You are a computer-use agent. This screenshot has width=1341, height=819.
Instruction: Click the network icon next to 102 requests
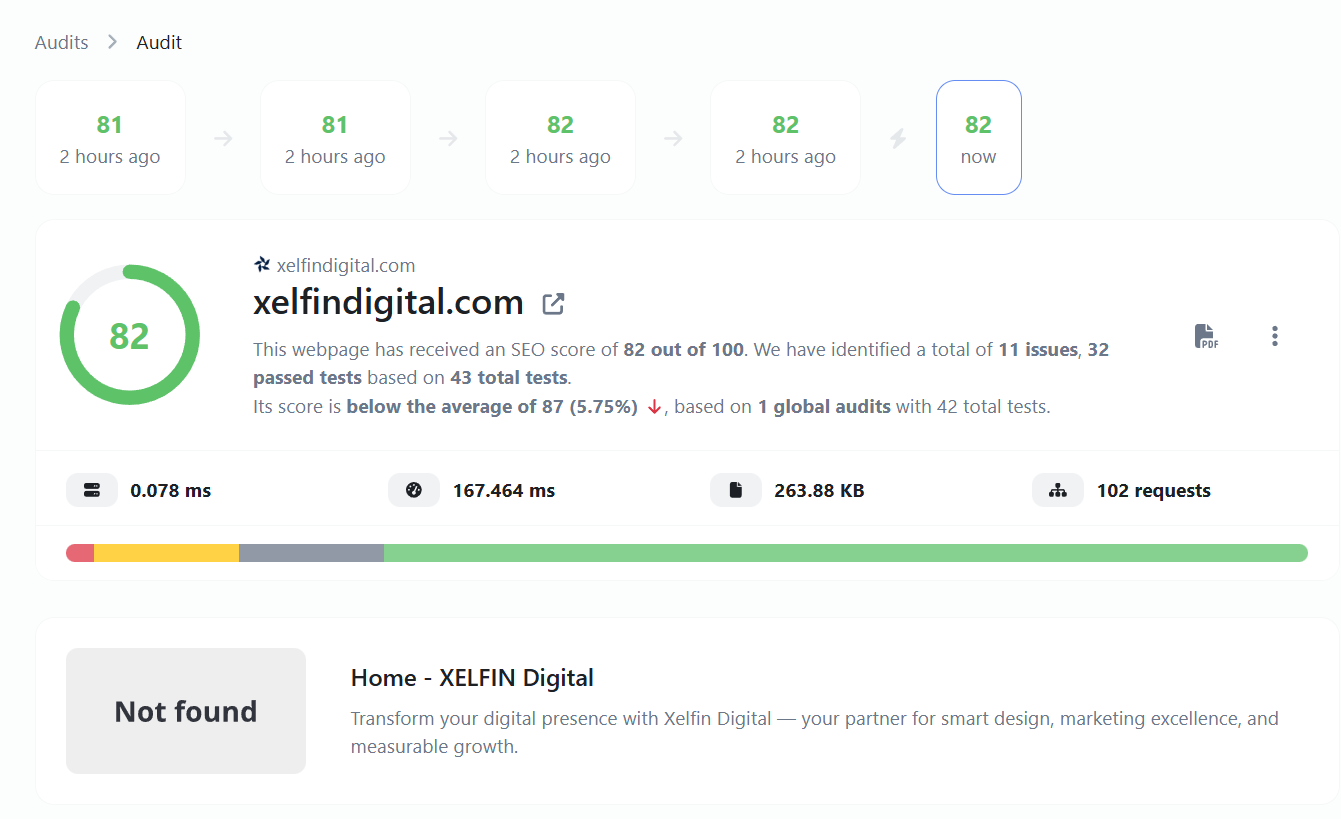coord(1058,490)
